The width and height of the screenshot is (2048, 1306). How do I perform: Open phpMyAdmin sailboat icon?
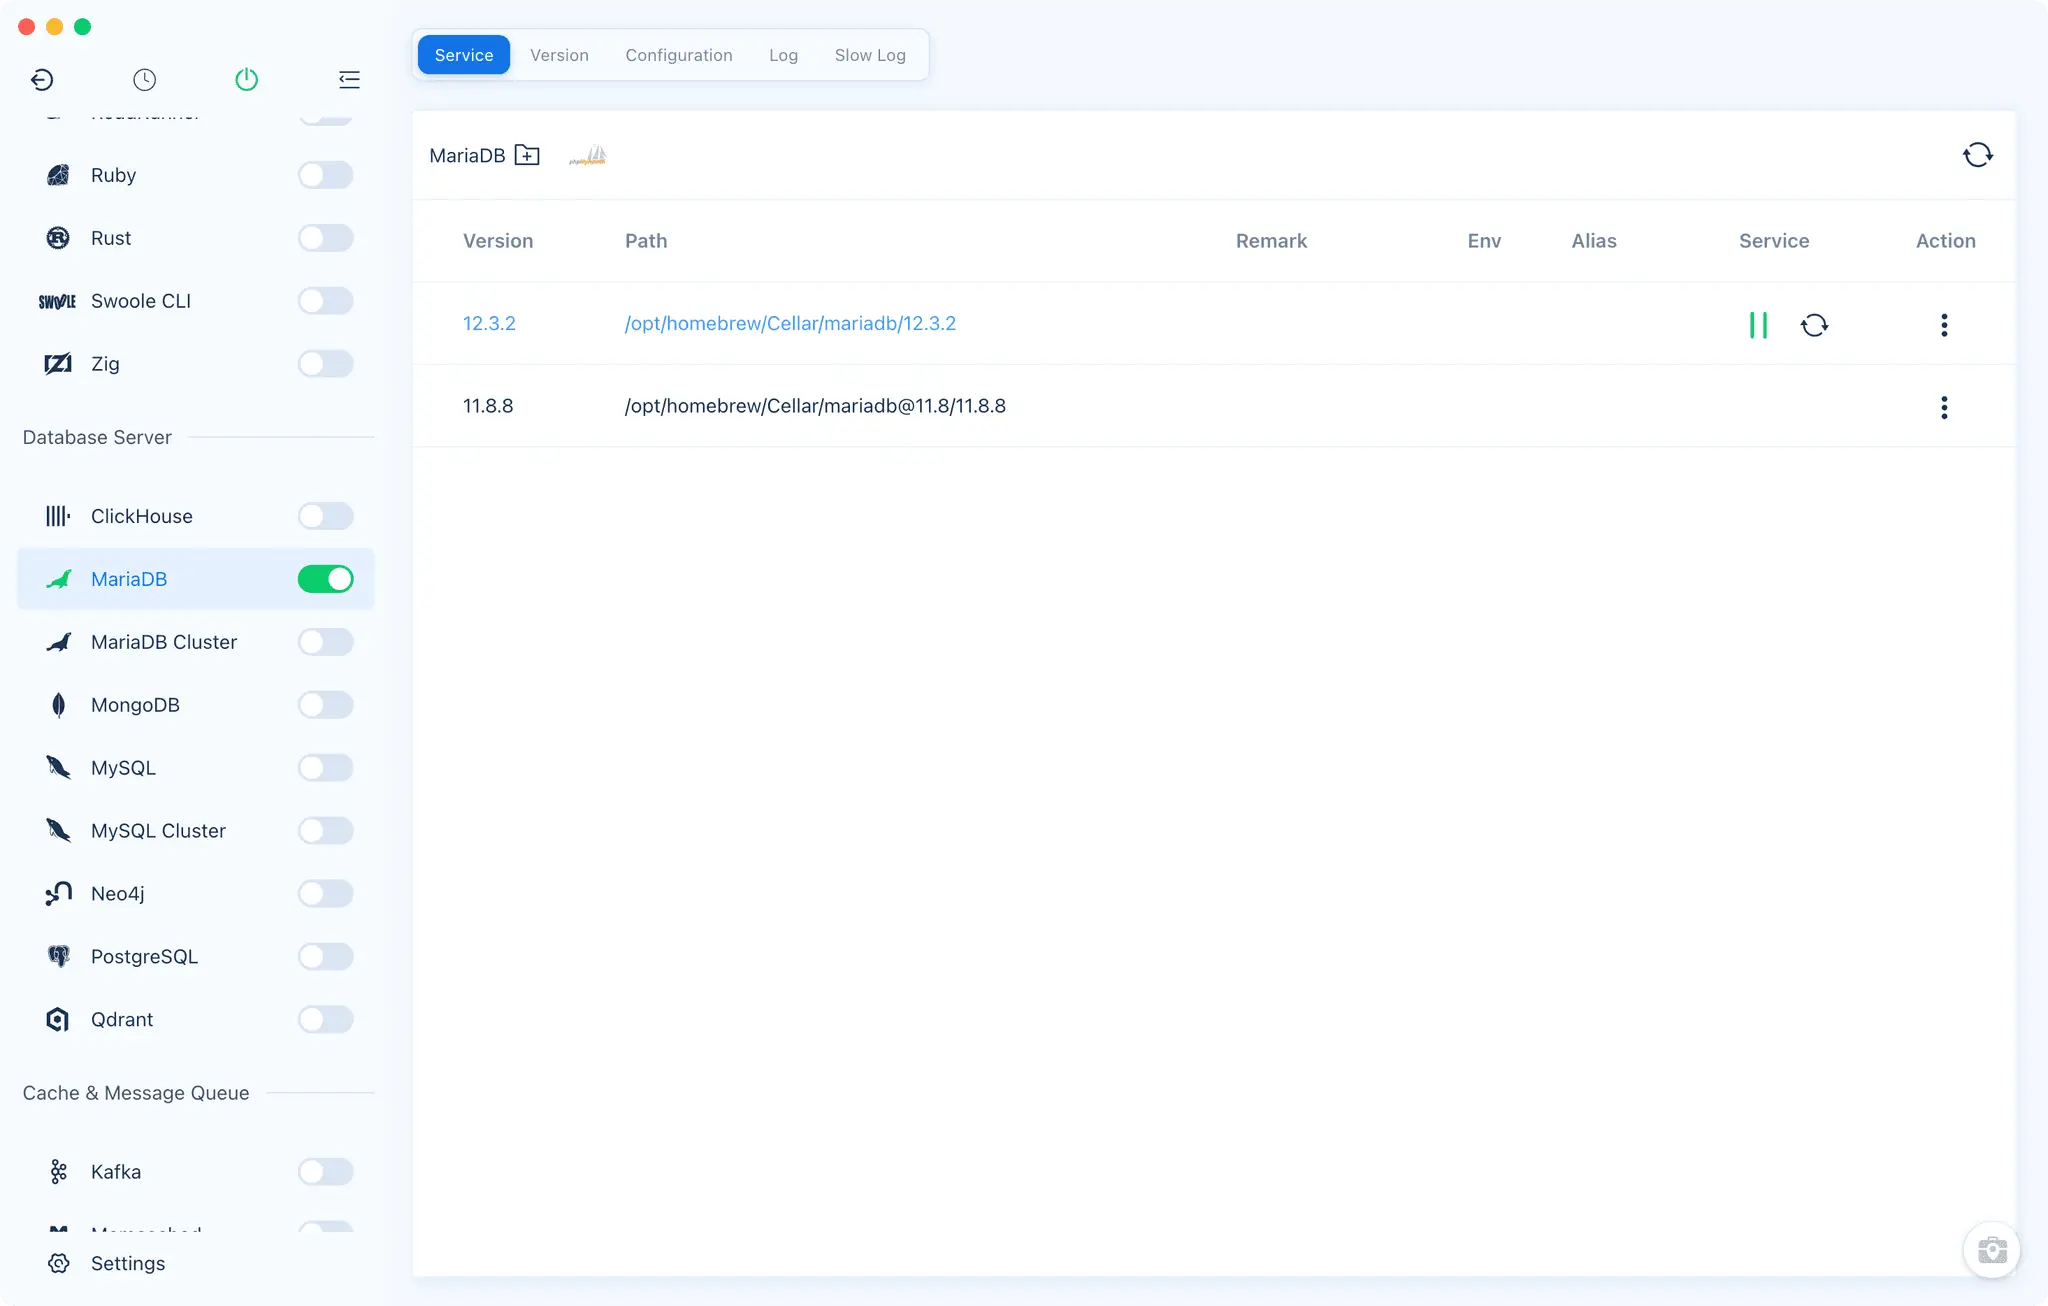[588, 155]
